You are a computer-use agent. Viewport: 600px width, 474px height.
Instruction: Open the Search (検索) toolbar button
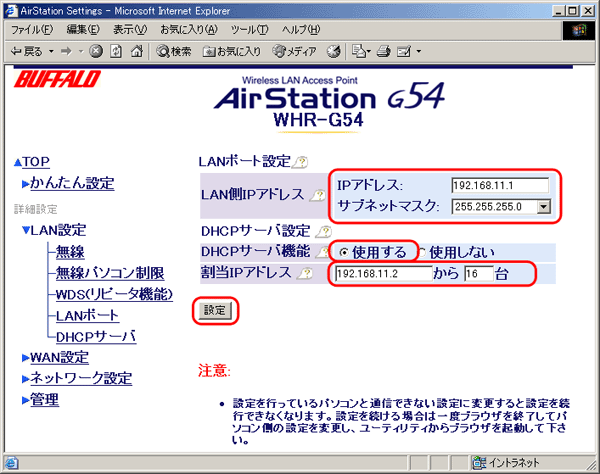(x=174, y=51)
